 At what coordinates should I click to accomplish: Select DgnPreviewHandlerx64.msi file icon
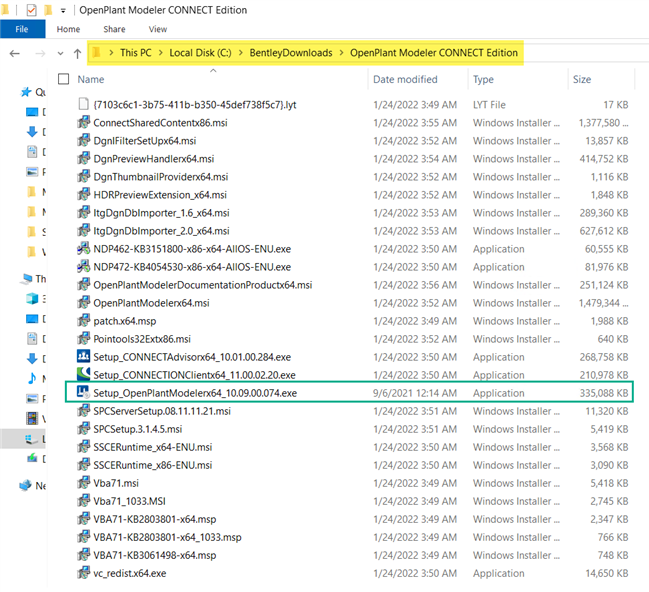tap(84, 158)
